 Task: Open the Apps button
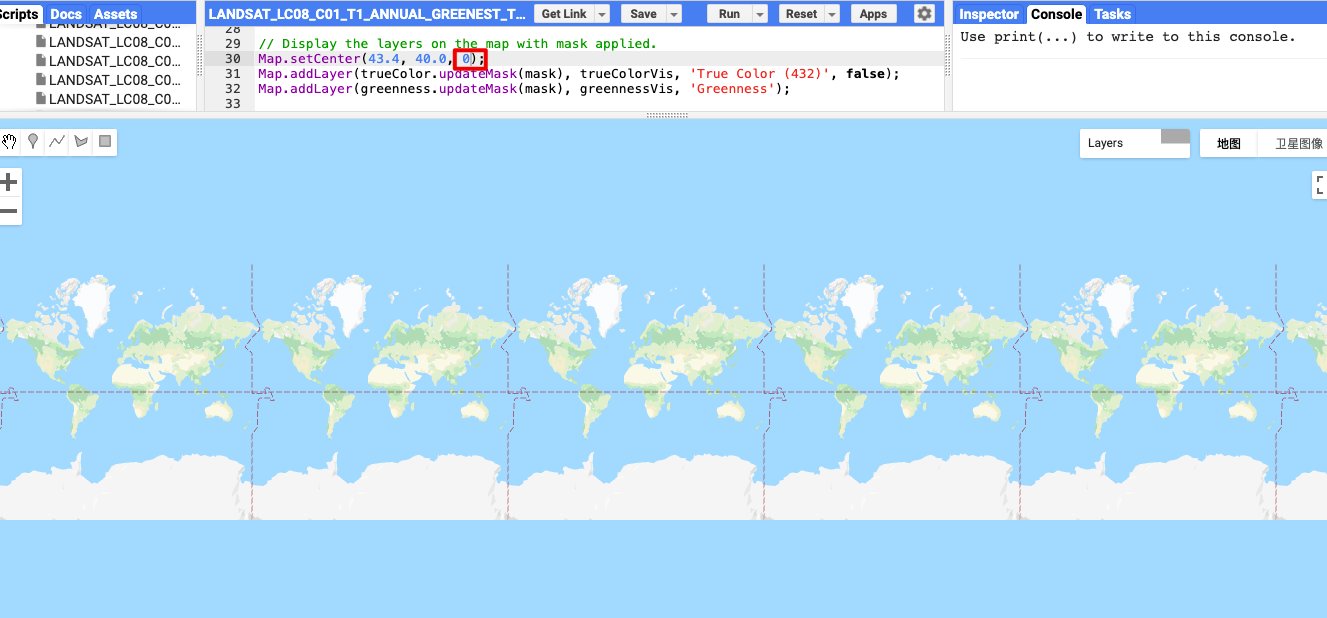[x=873, y=14]
